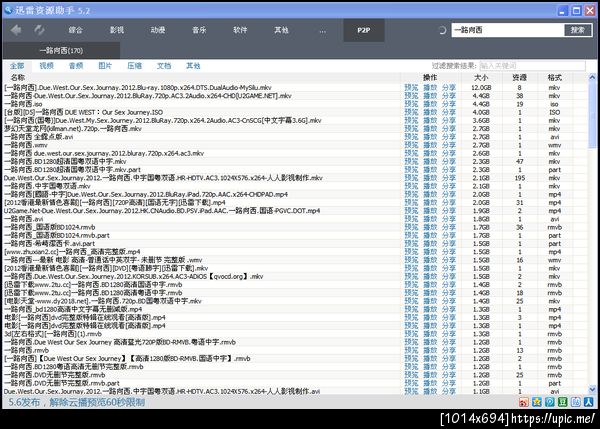This screenshot has height=429, width=600.
Task: Click 预览 for the 希崎杰西卡.avi.part row
Action: tap(411, 243)
